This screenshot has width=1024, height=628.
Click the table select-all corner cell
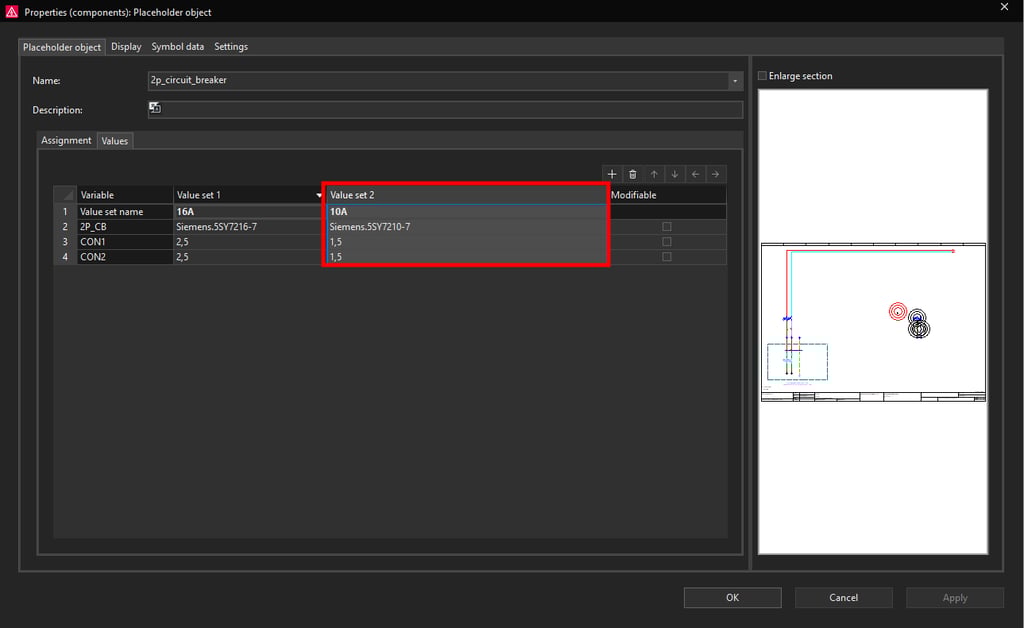coord(65,195)
